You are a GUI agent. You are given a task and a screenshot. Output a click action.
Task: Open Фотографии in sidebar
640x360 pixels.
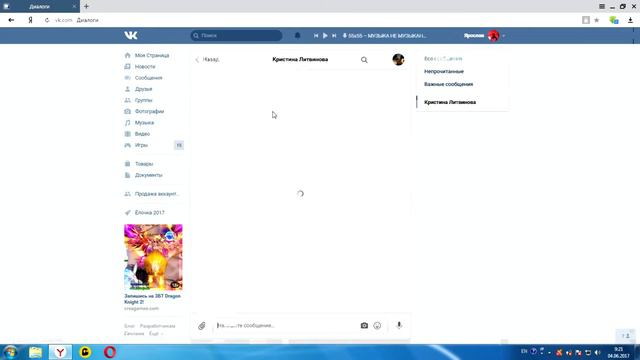pos(149,111)
